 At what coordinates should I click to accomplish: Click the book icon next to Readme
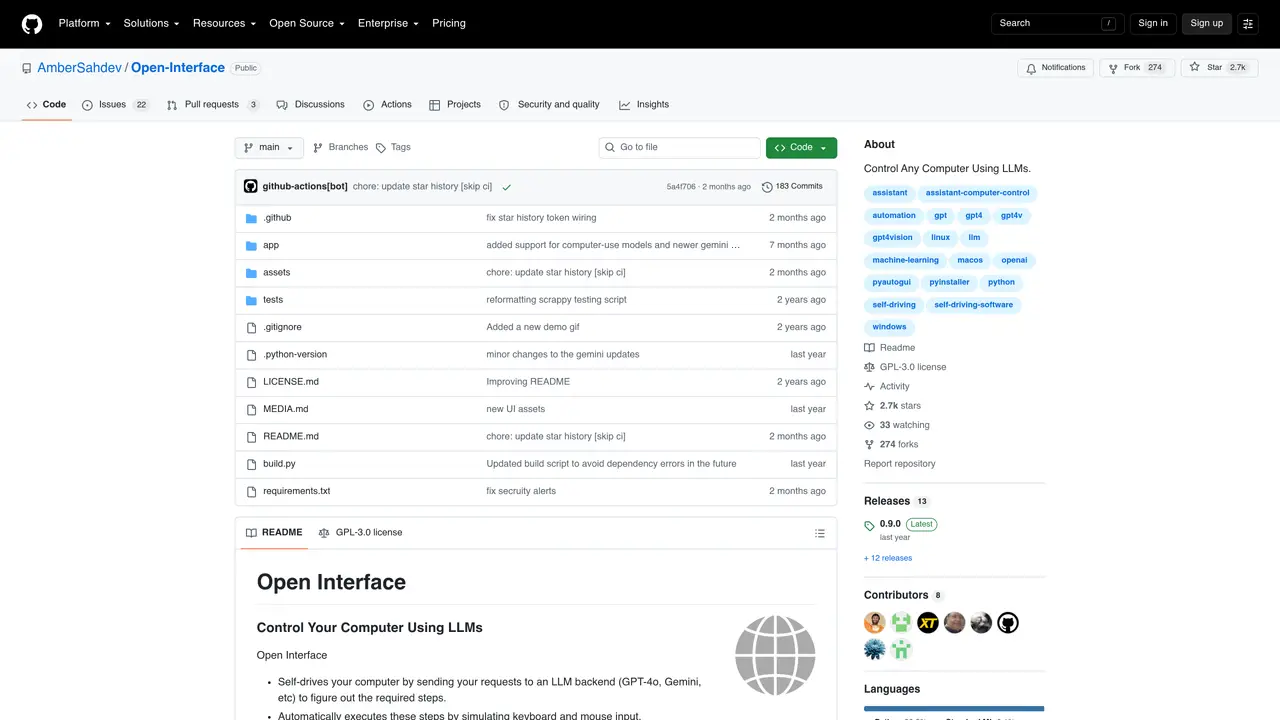point(869,348)
